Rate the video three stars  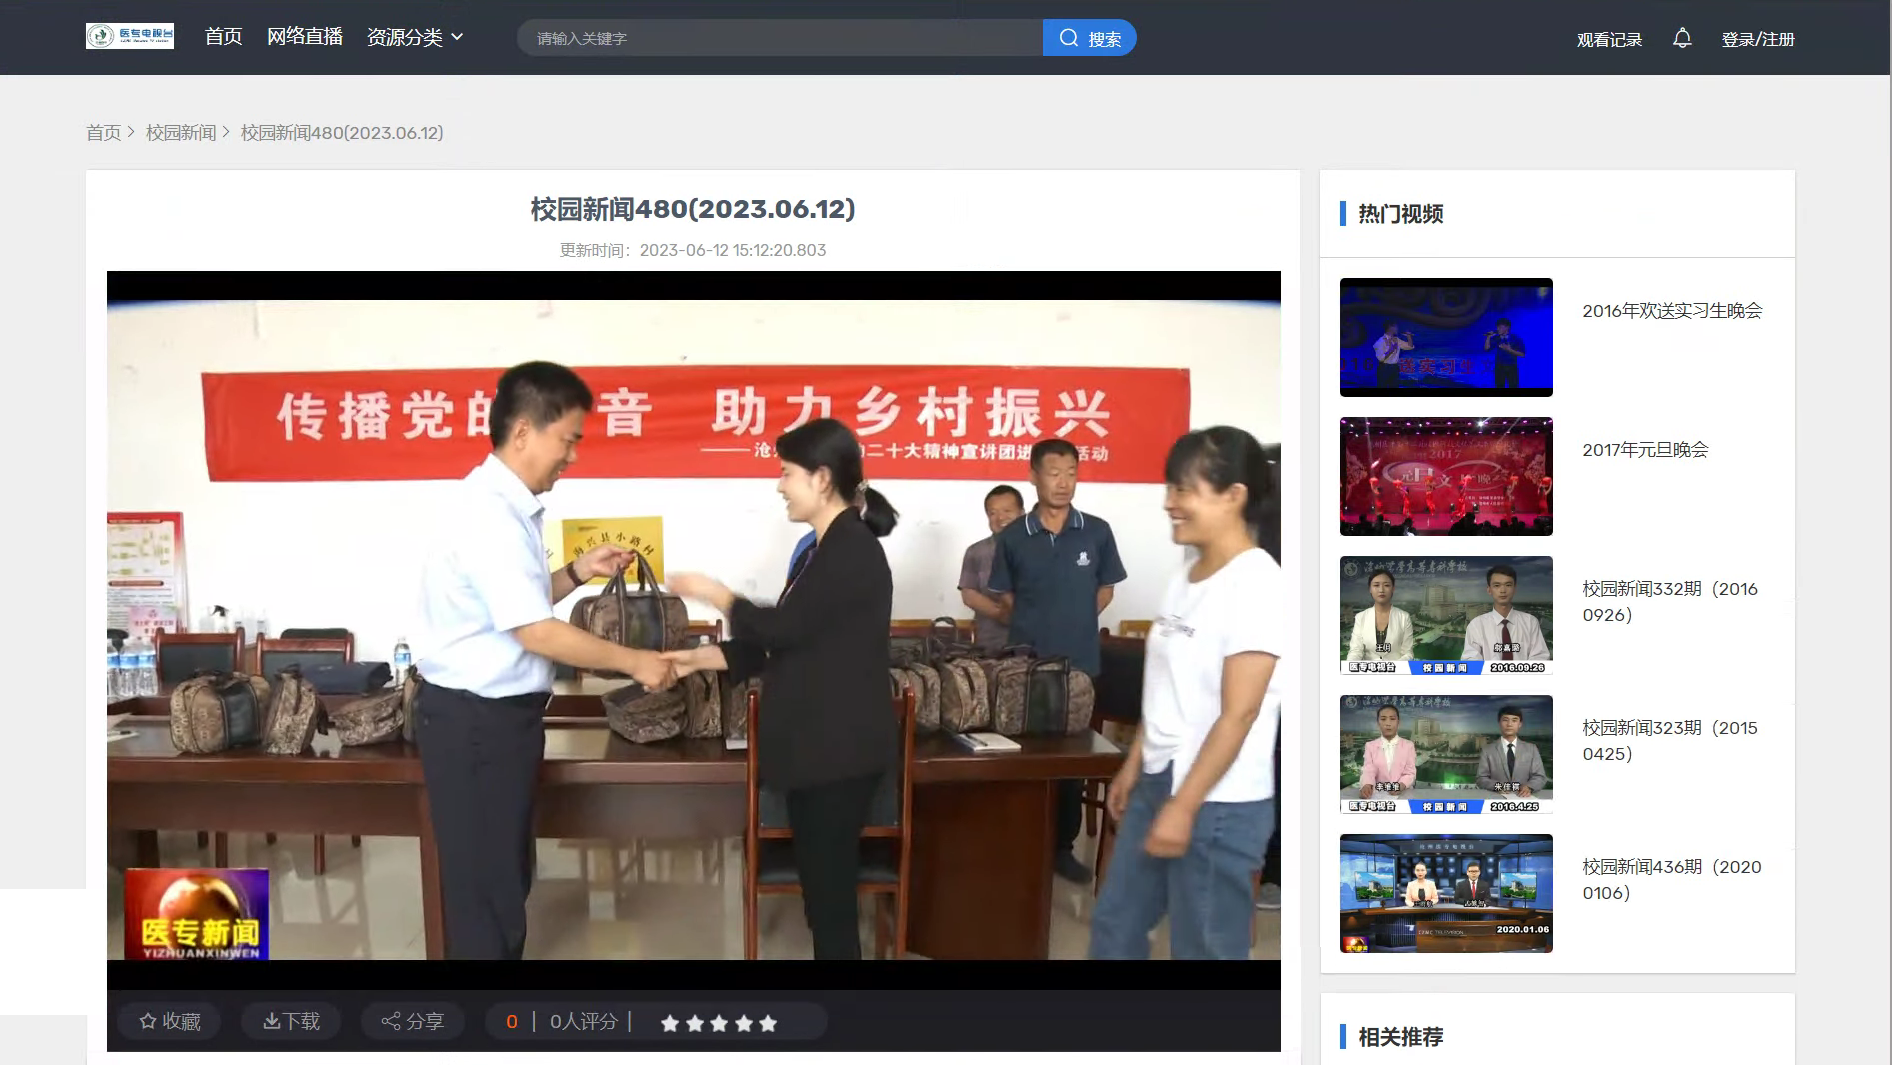(x=719, y=1023)
